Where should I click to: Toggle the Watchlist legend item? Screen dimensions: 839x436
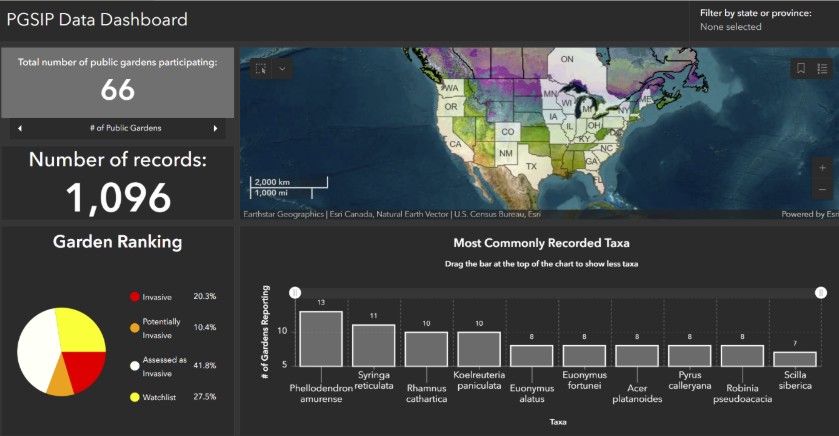click(134, 397)
